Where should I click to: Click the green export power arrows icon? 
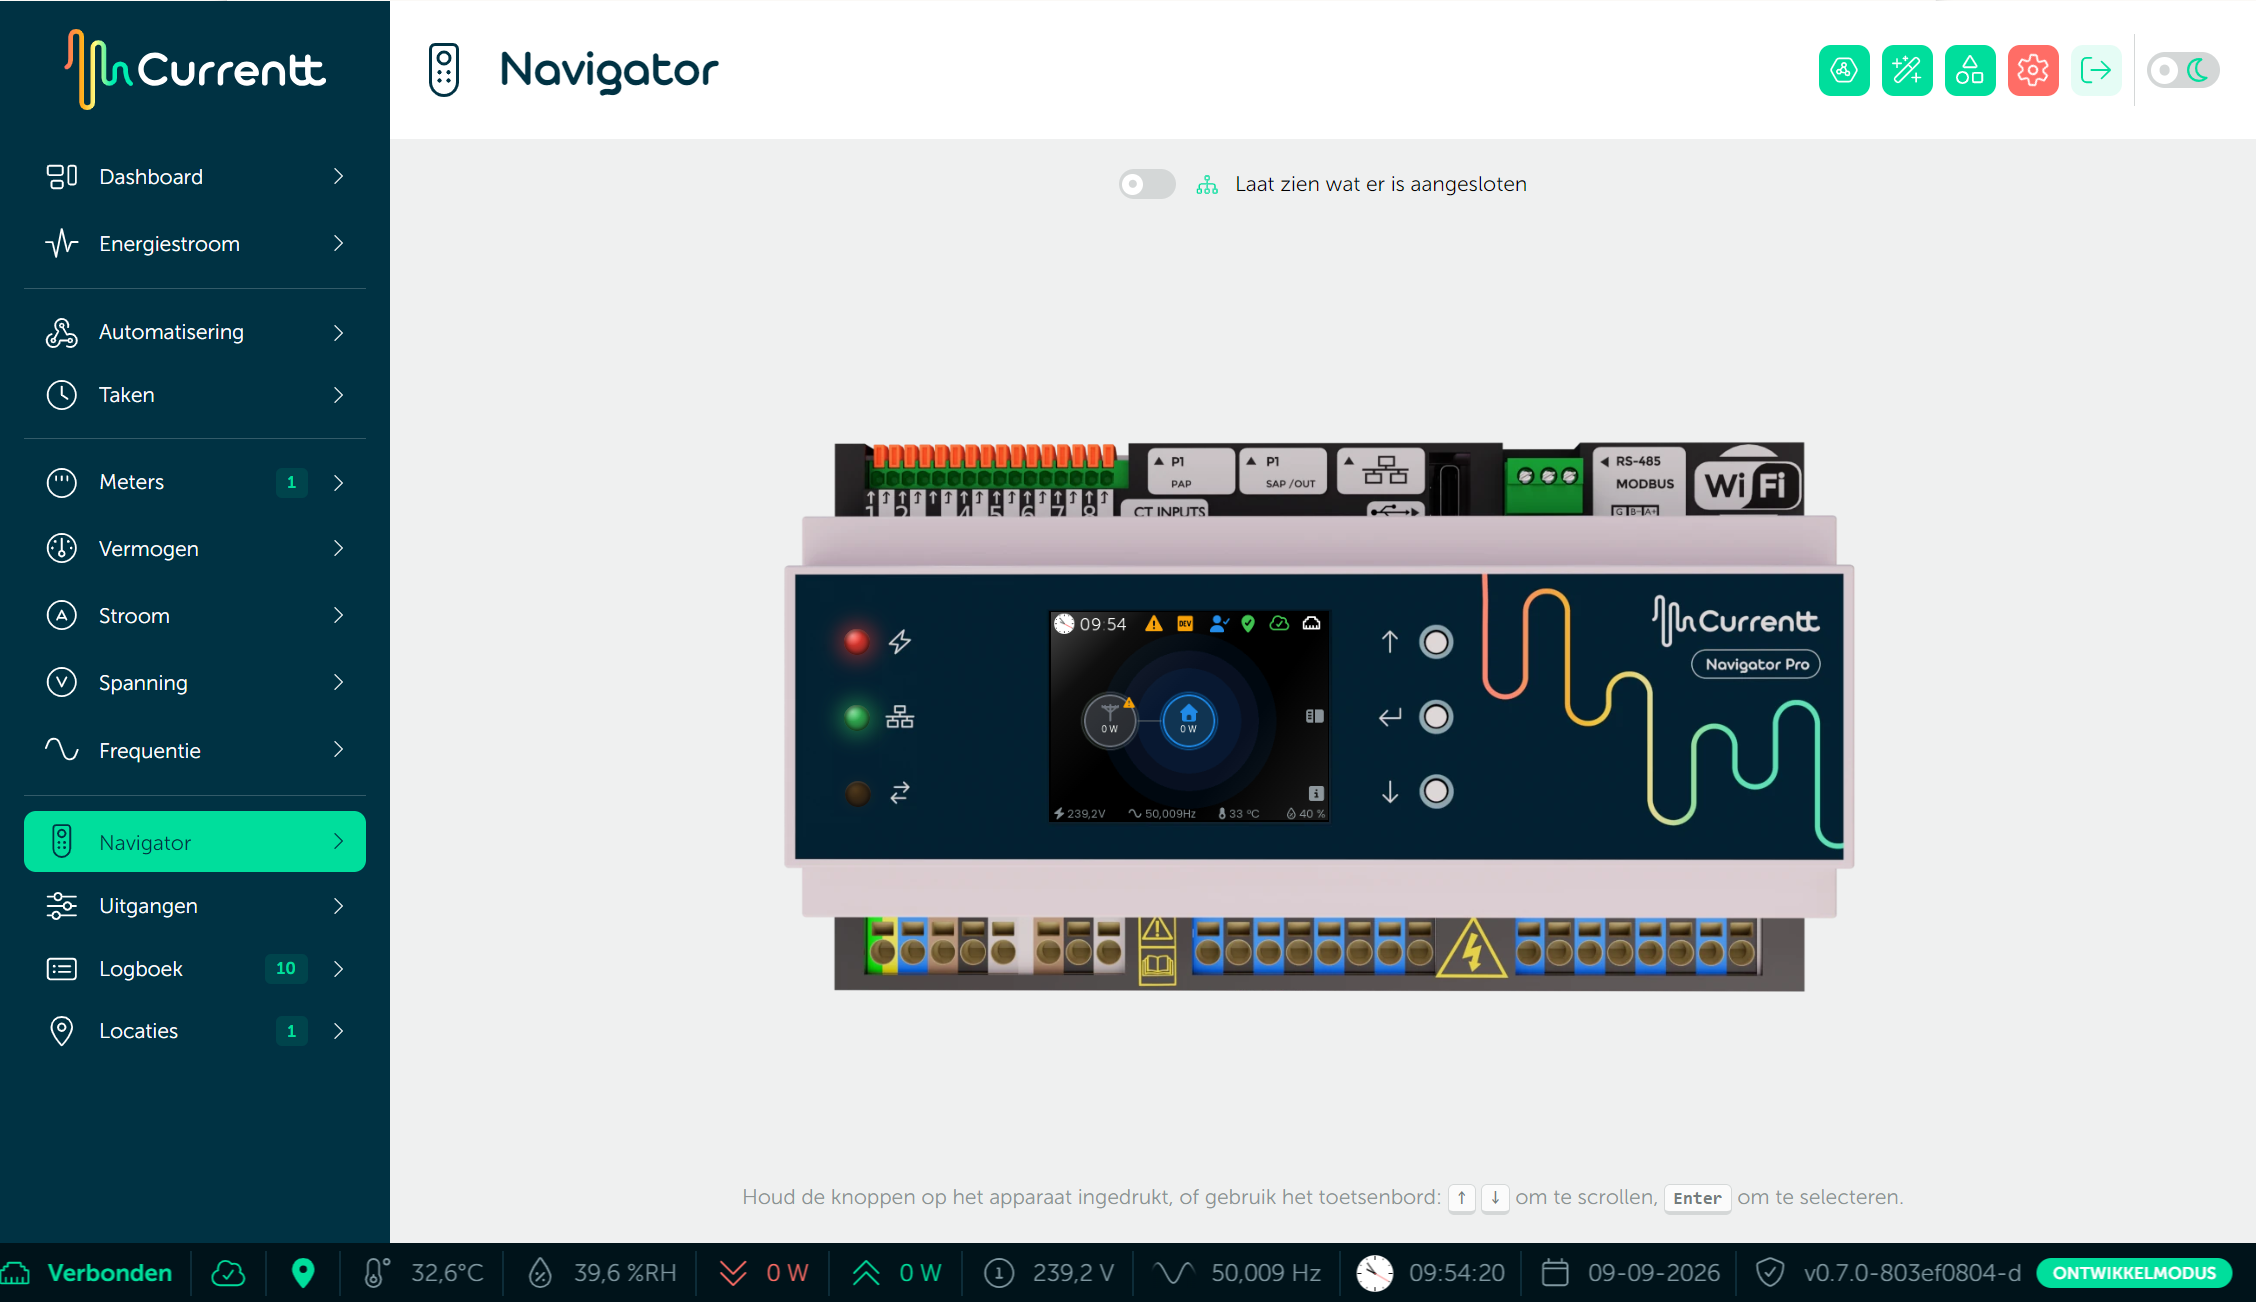tap(866, 1273)
